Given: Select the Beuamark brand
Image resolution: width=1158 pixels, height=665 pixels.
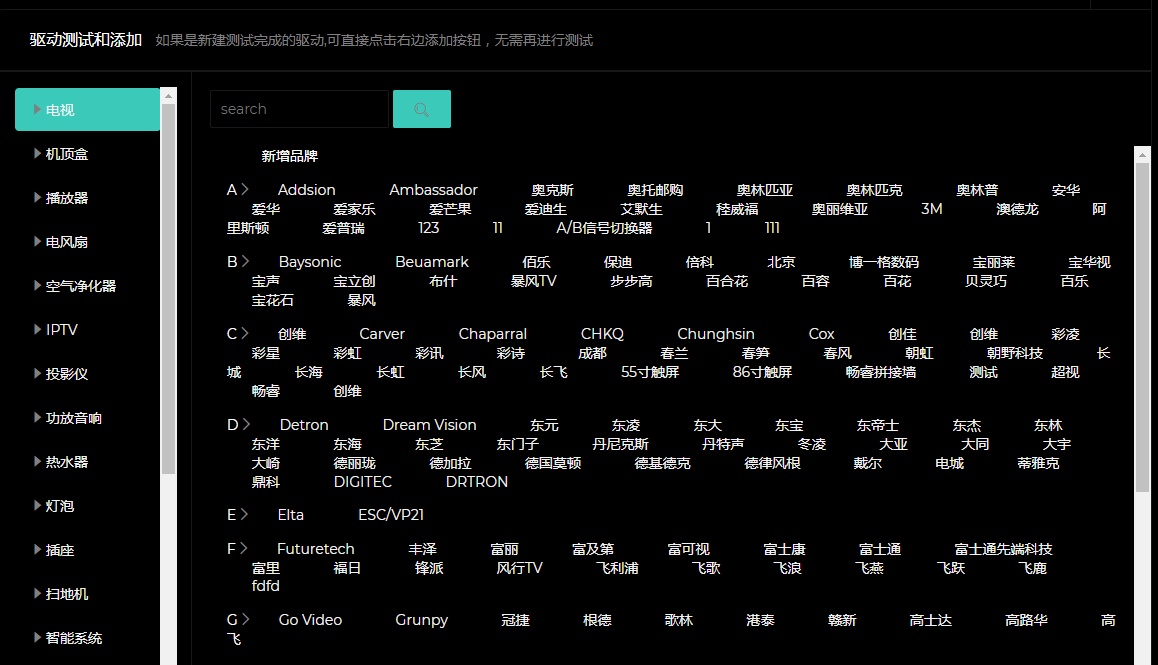Looking at the screenshot, I should coord(432,262).
